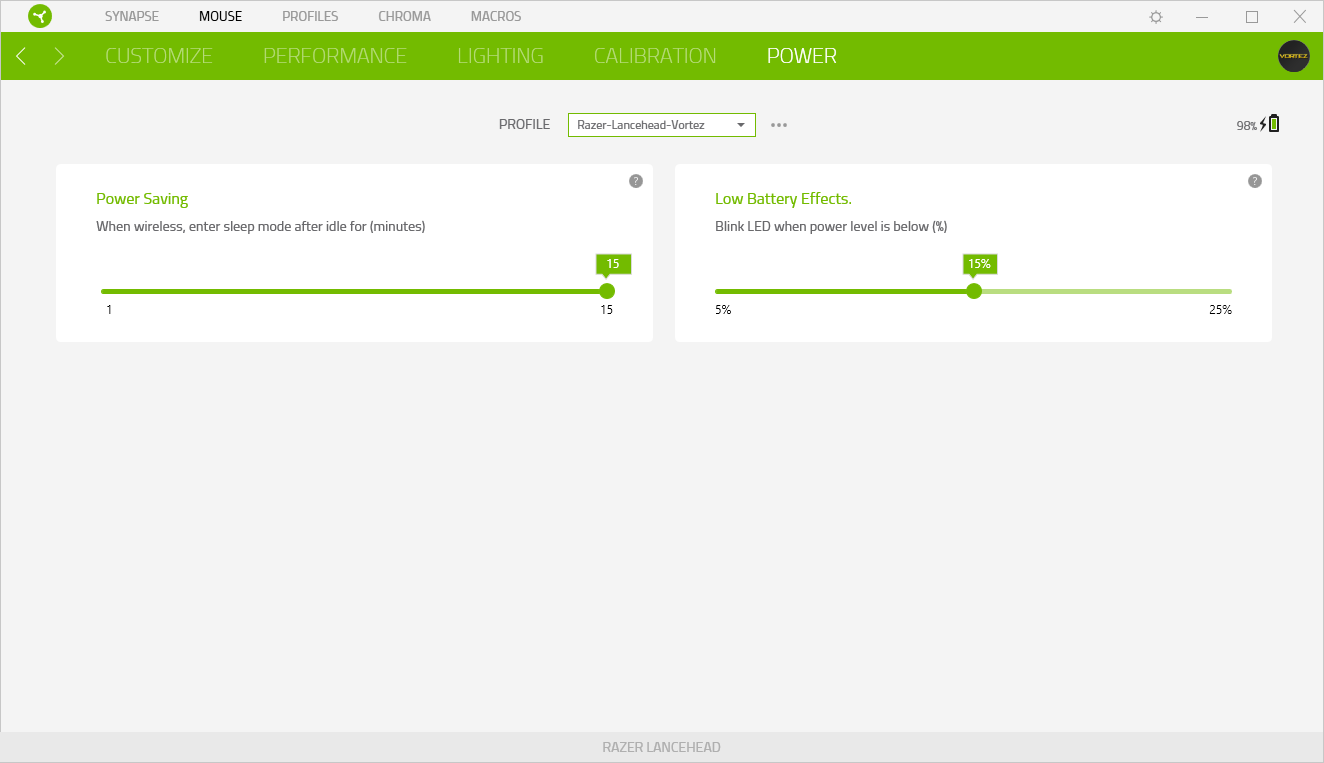Click the low battery slider track near 25%
The image size is (1324, 763).
click(x=1228, y=291)
